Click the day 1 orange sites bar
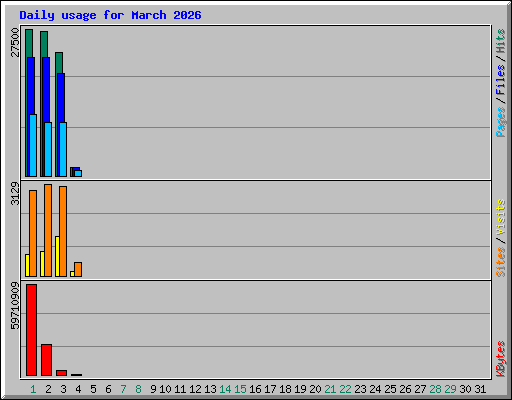Image resolution: width=512 pixels, height=400 pixels. pos(33,233)
